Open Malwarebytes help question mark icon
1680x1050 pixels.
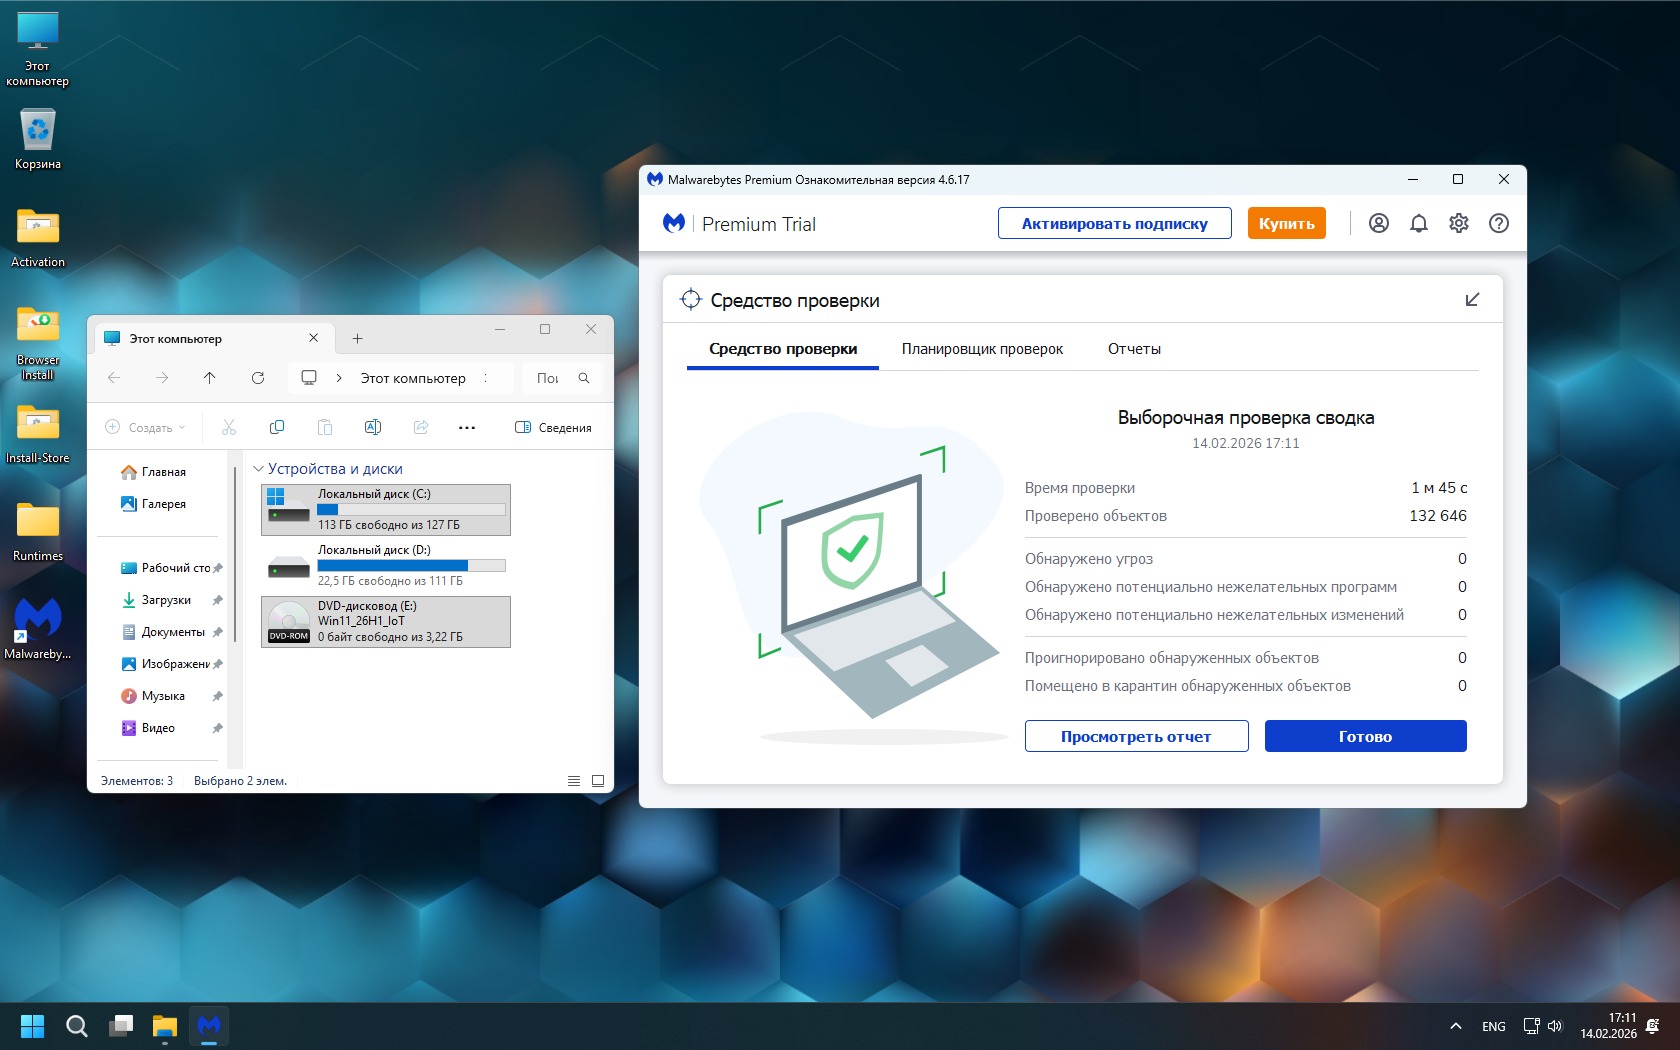click(1498, 223)
